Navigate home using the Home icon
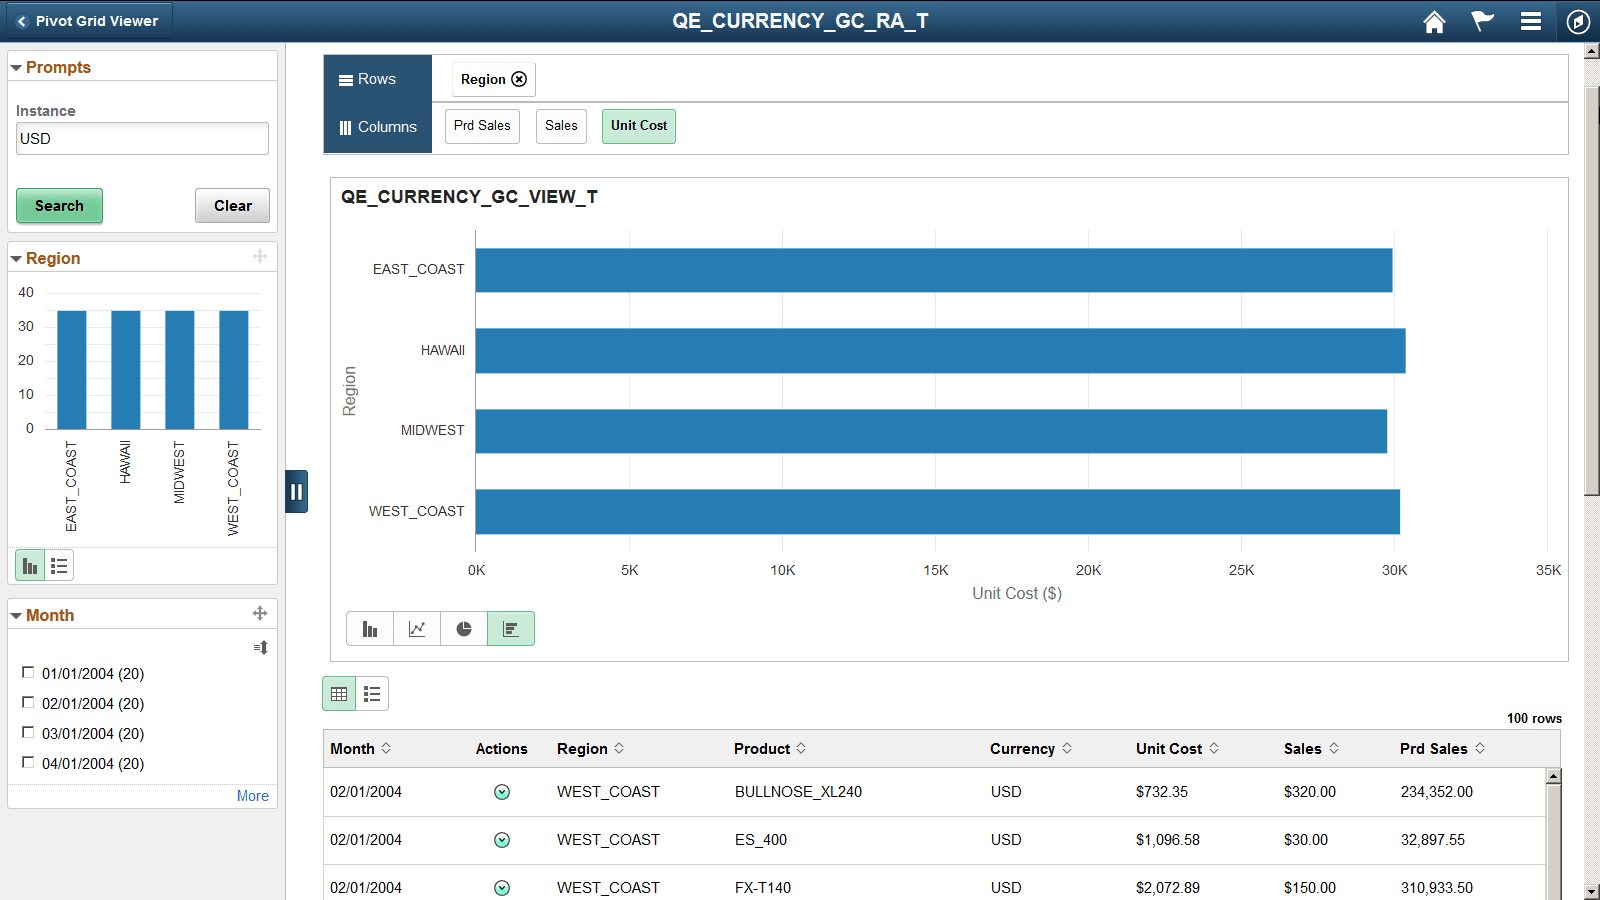The width and height of the screenshot is (1600, 900). point(1434,21)
